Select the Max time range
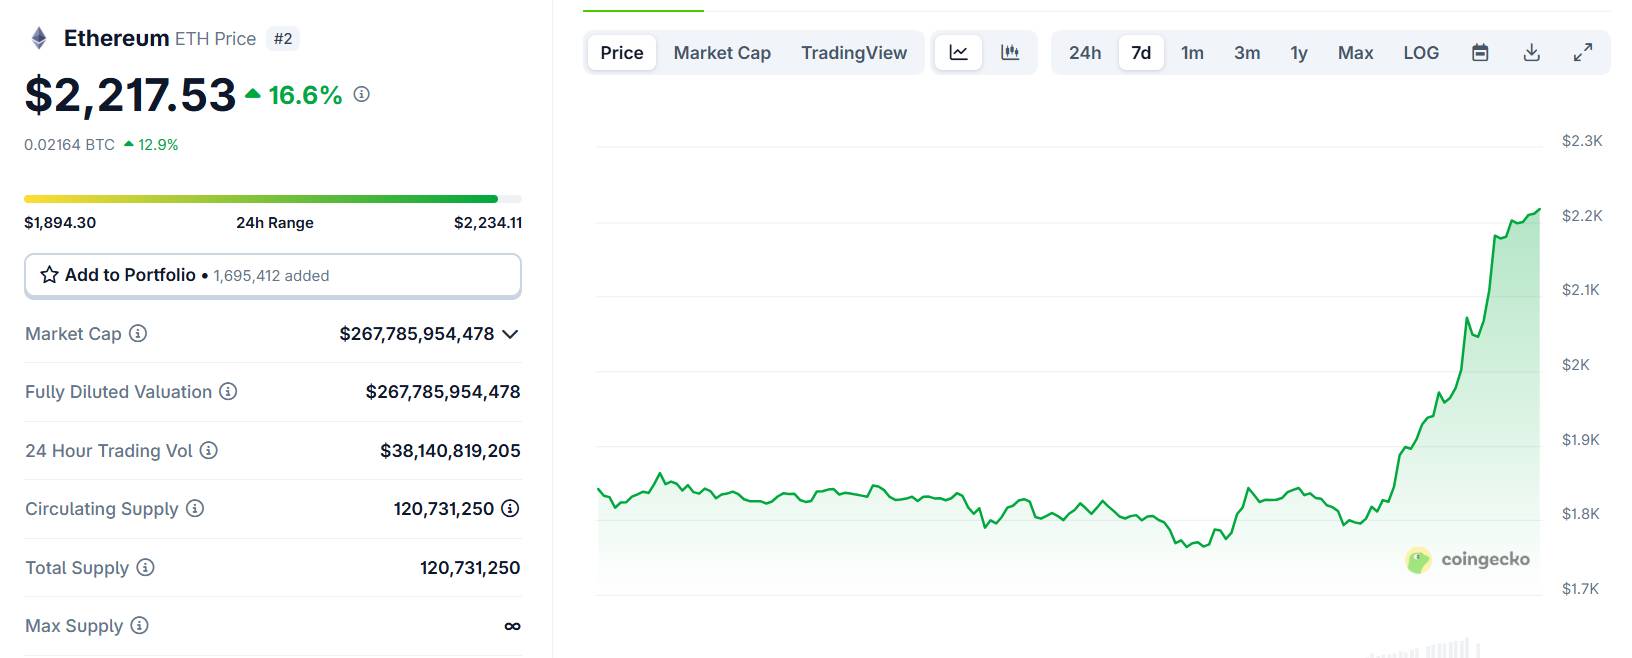Image resolution: width=1632 pixels, height=658 pixels. [x=1356, y=53]
